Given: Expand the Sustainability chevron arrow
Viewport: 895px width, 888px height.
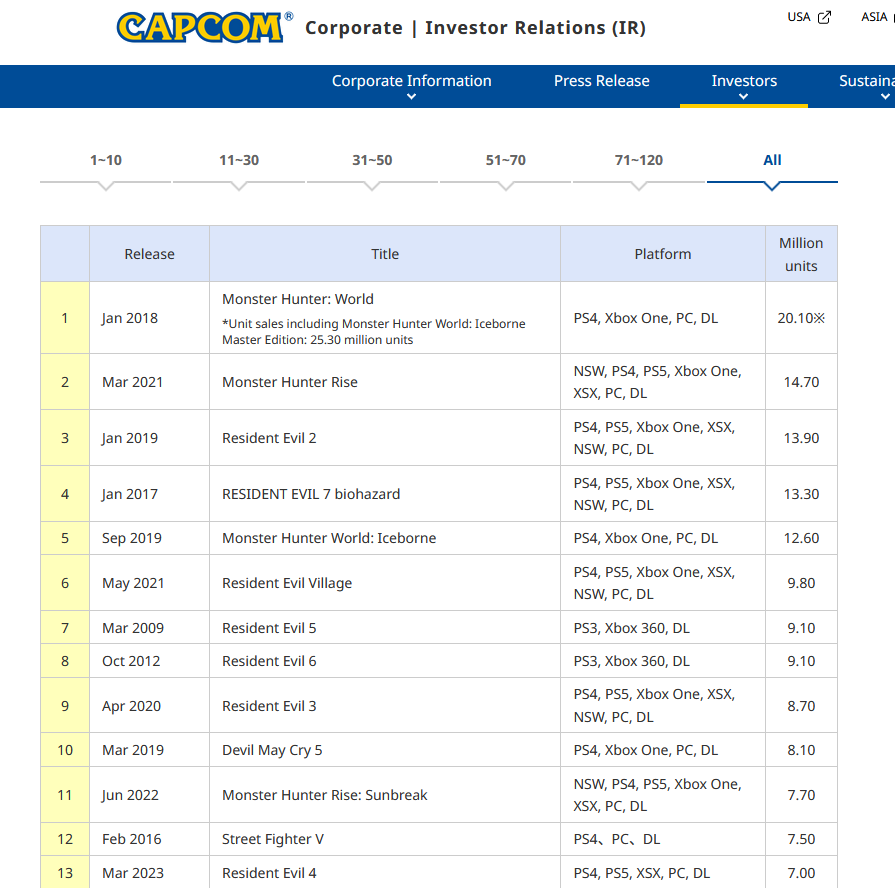Looking at the screenshot, I should pyautogui.click(x=885, y=96).
